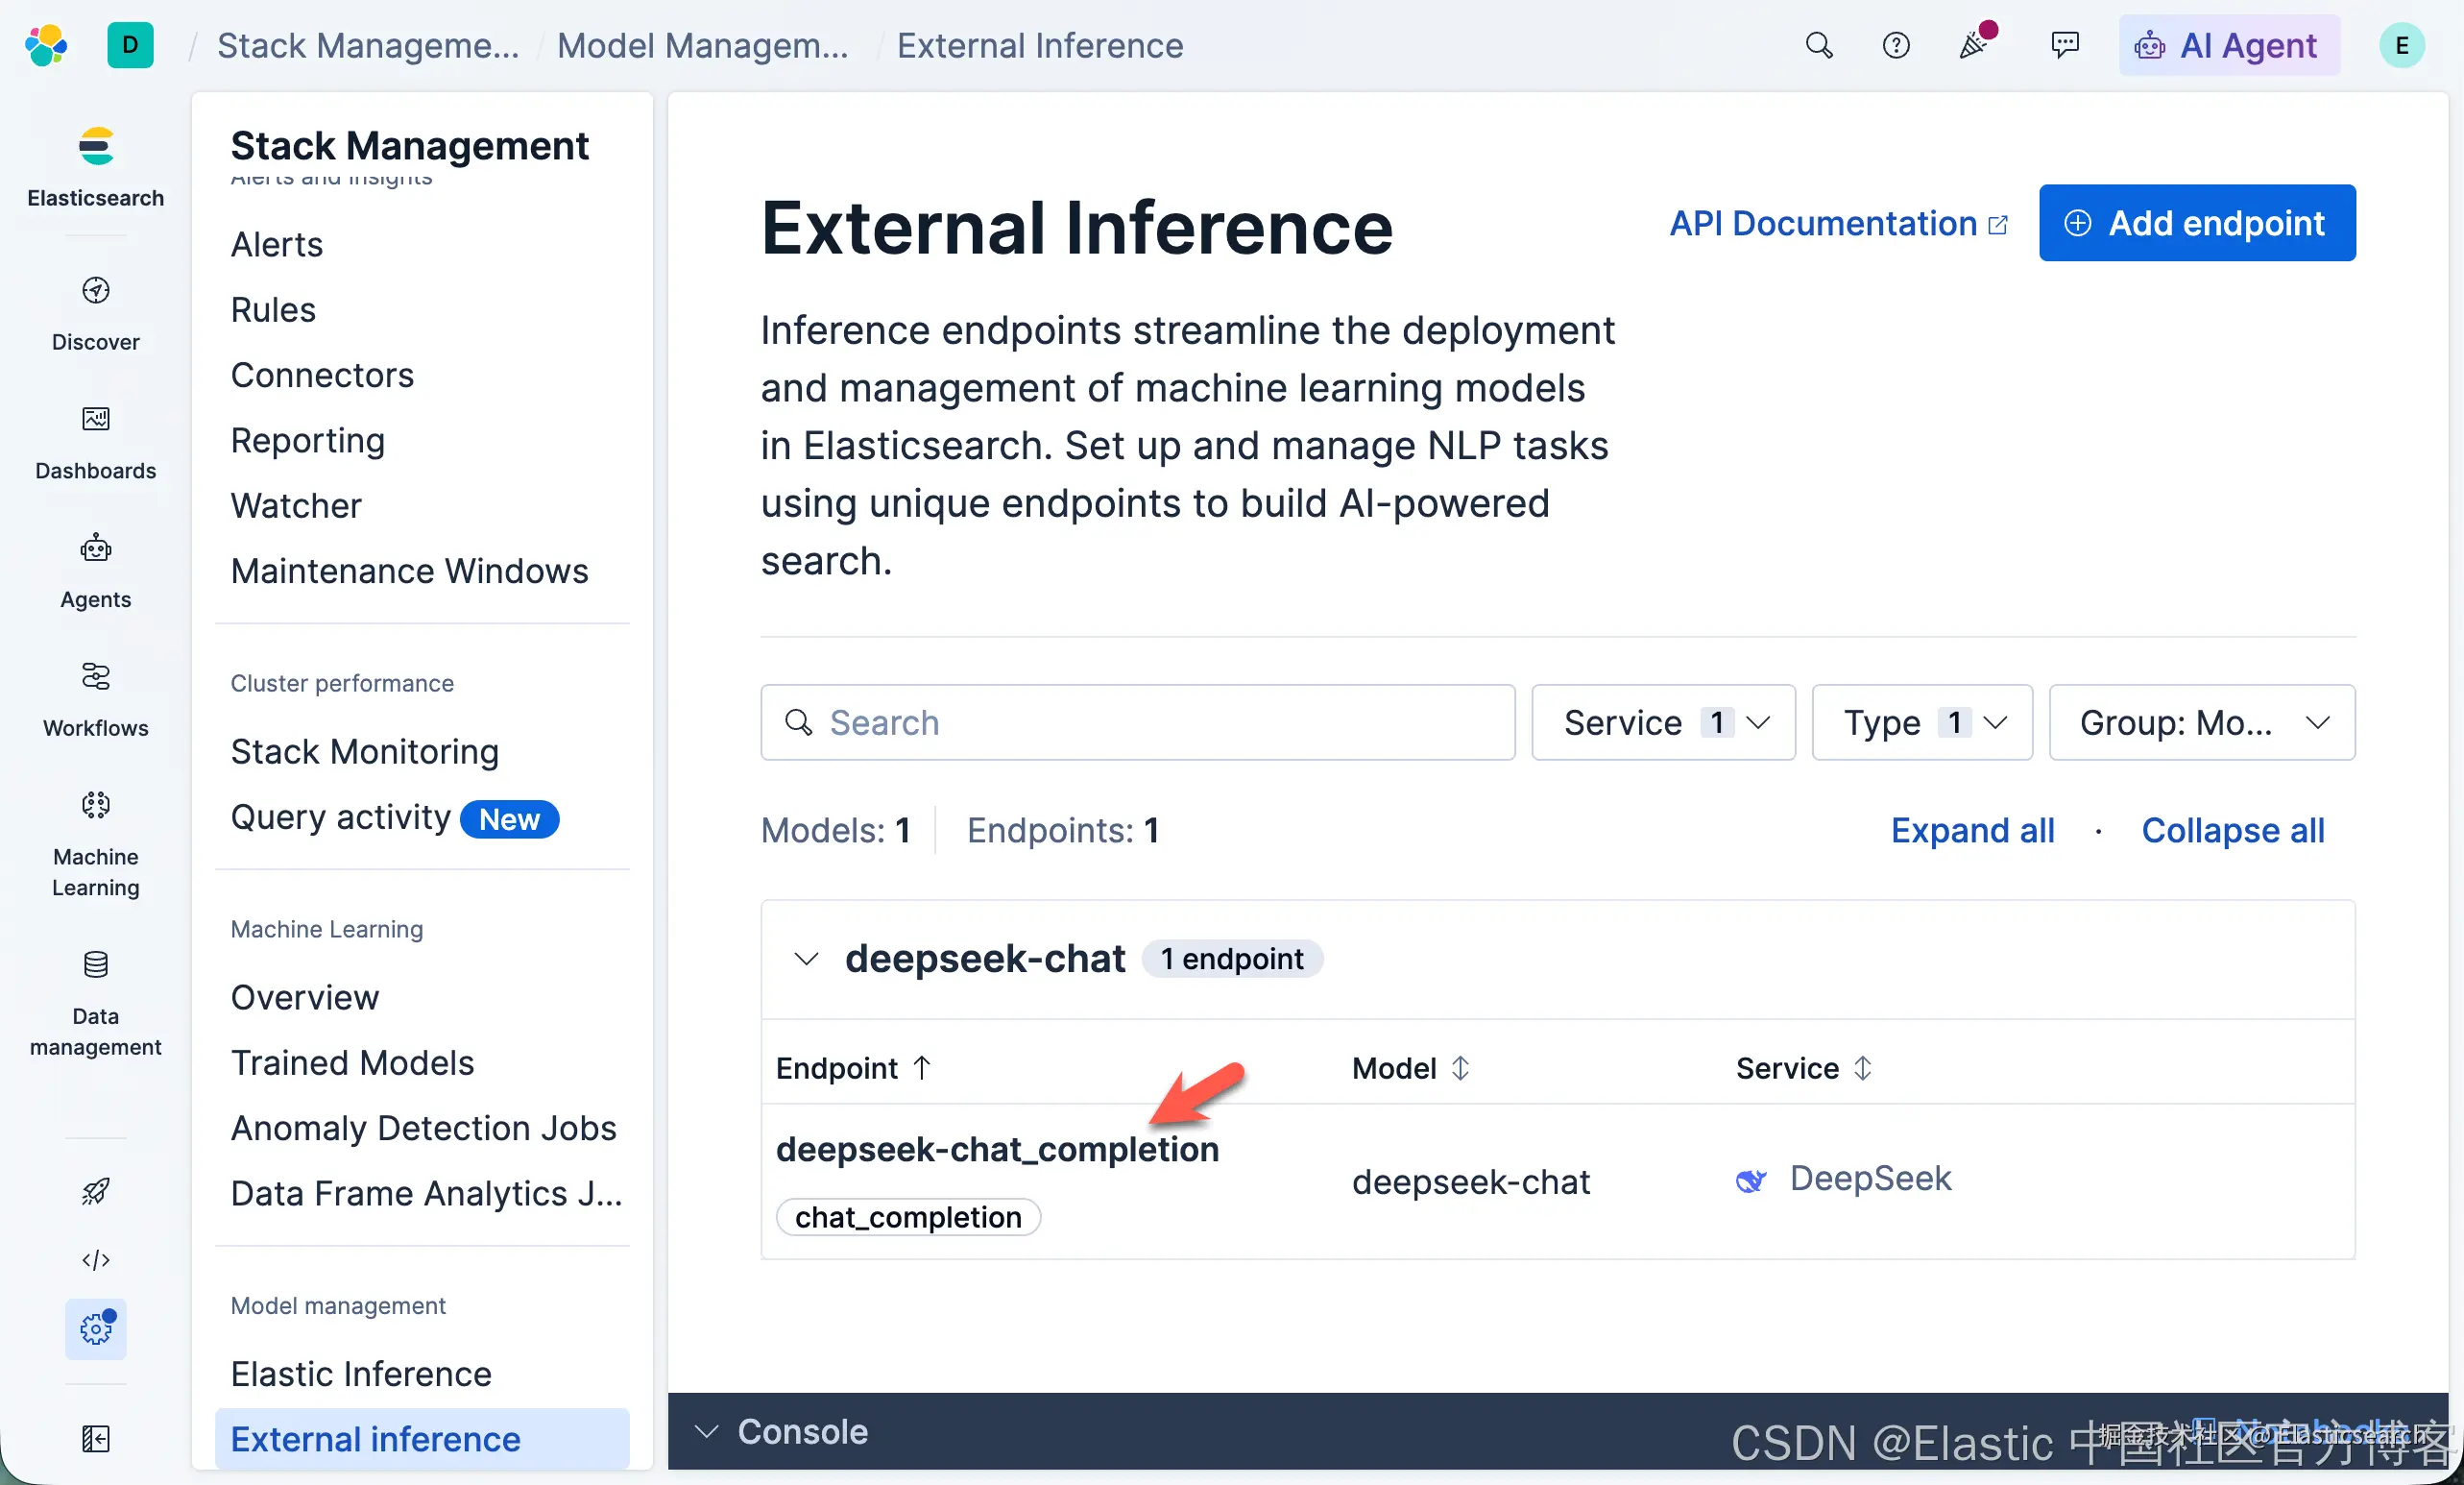Click Expand all
2464x1485 pixels.
pos(1972,830)
